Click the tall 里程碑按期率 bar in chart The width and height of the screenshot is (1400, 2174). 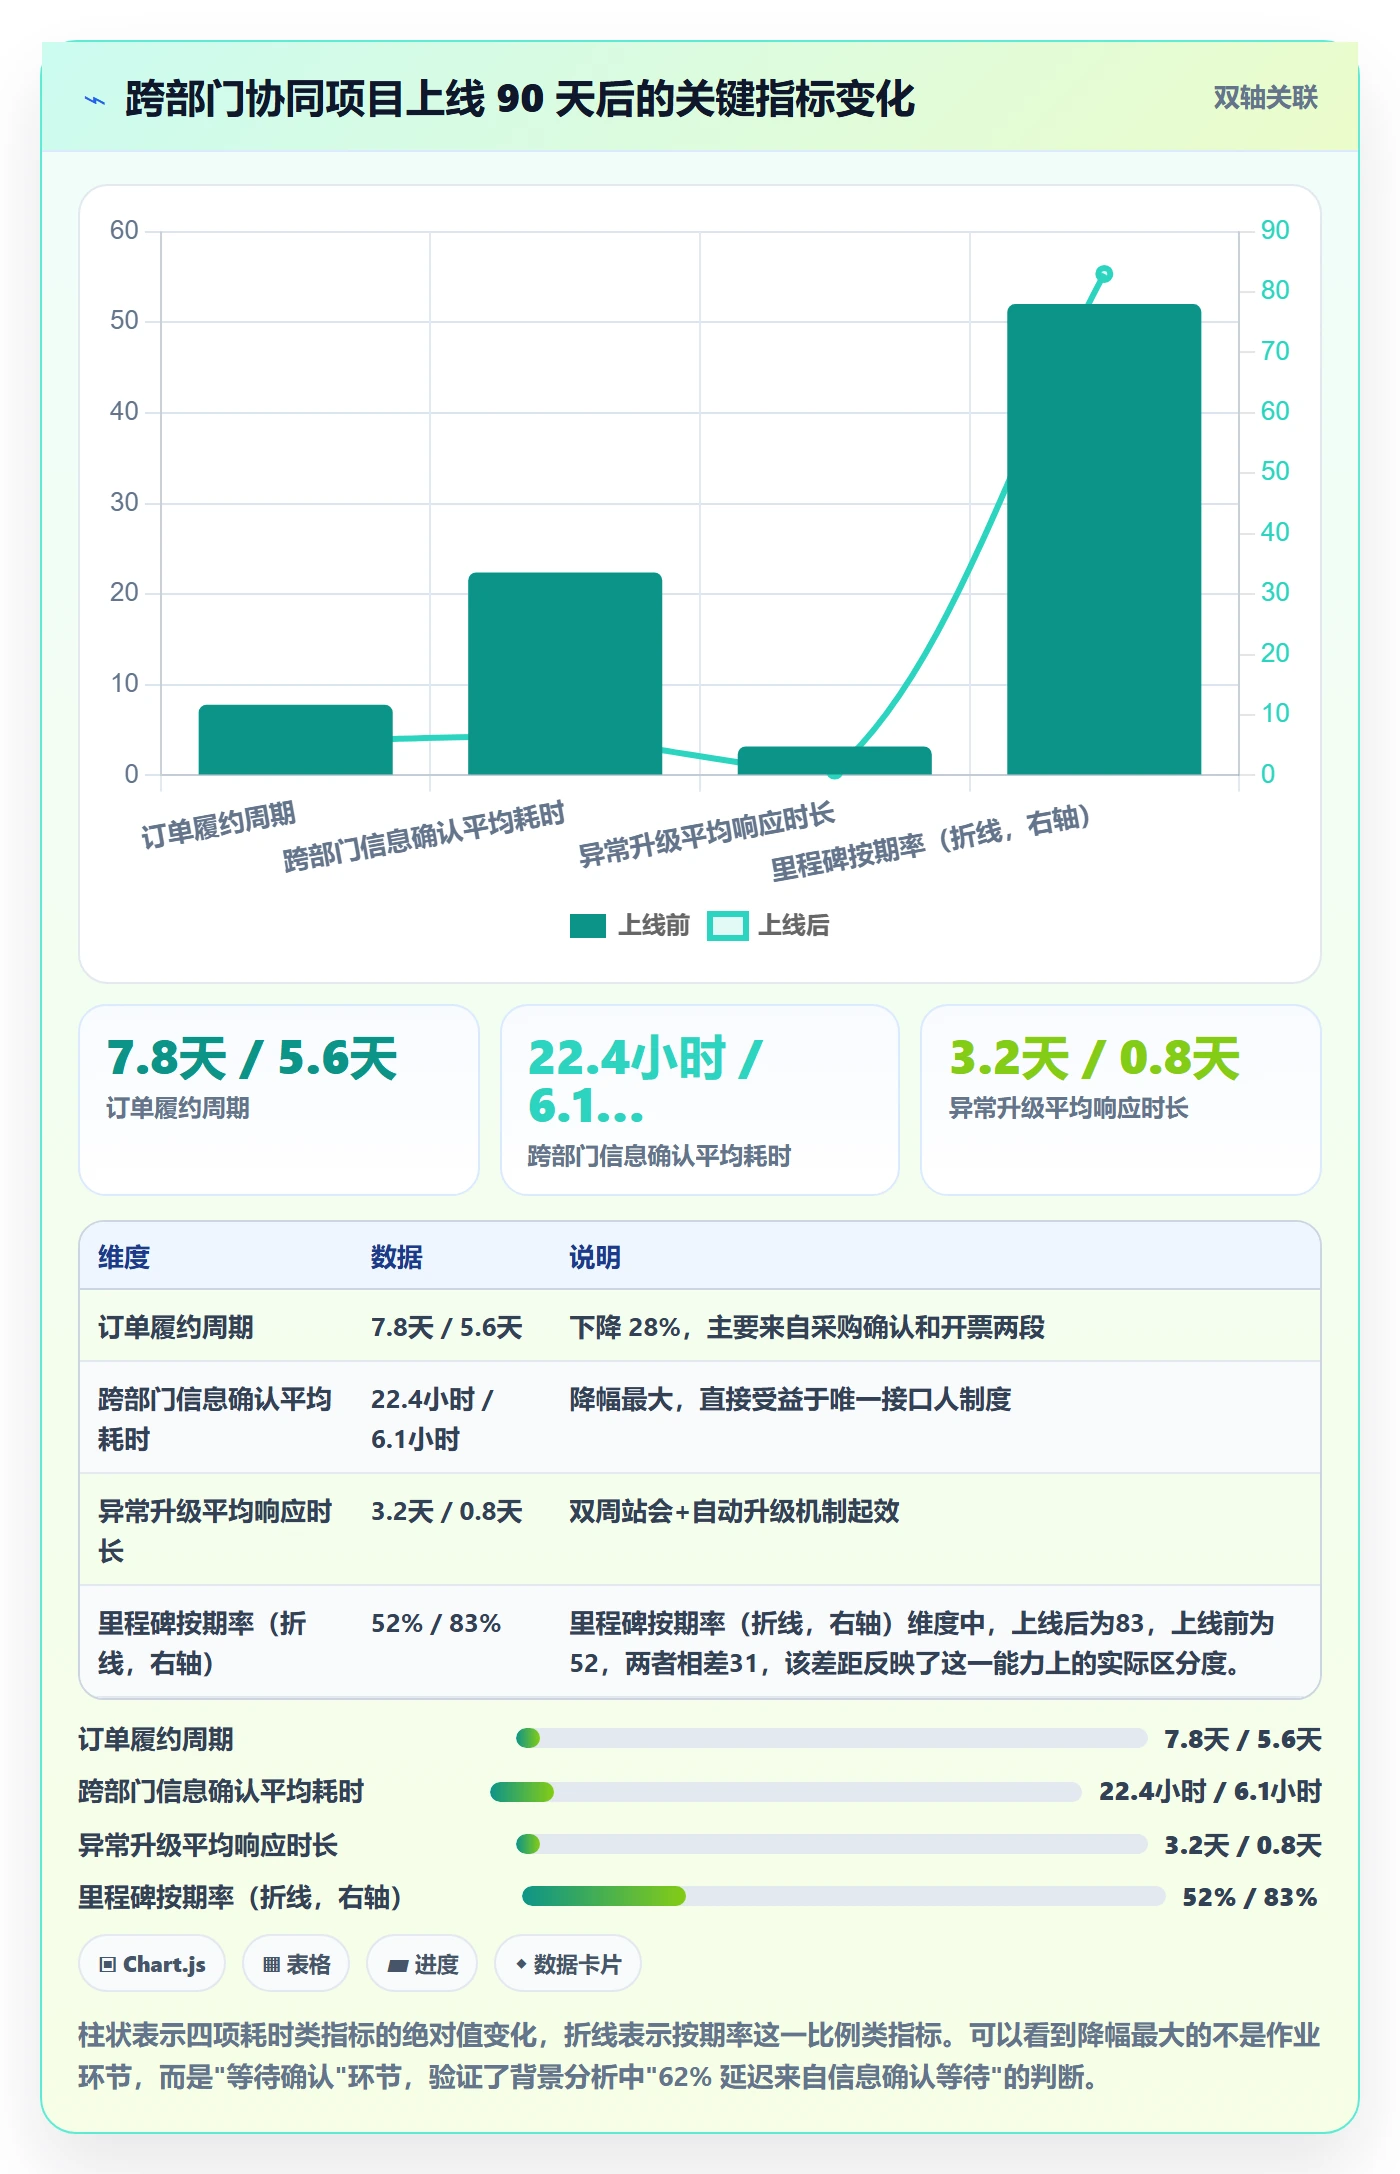click(1104, 539)
